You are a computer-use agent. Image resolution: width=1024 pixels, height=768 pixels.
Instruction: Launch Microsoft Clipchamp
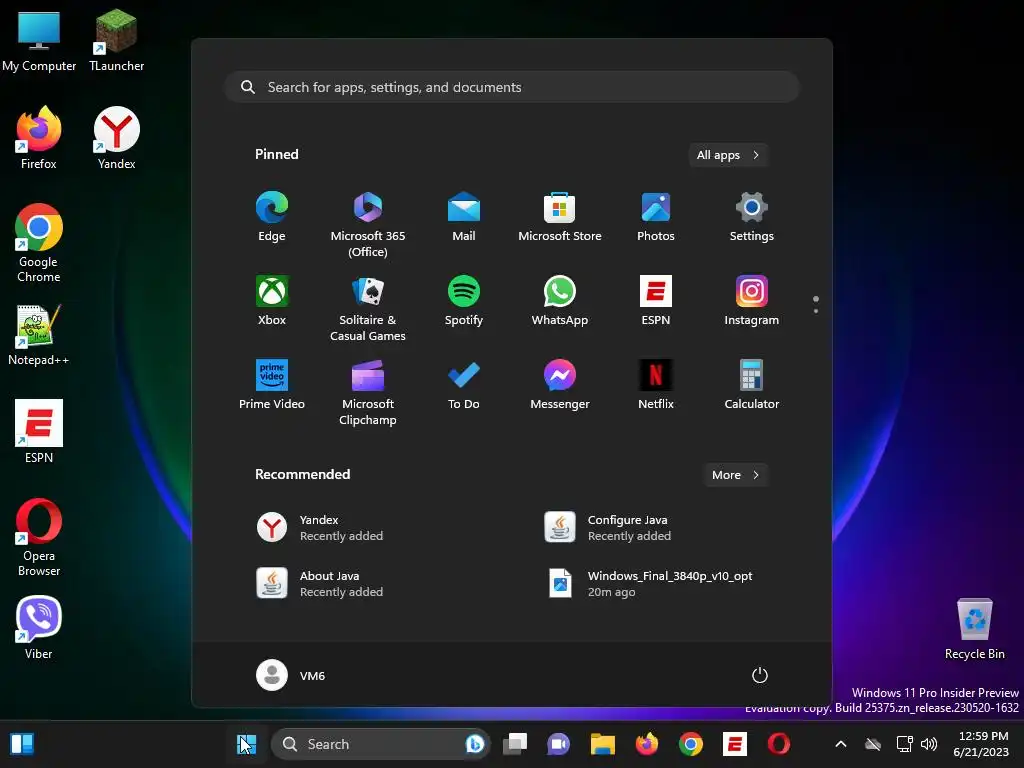tap(368, 392)
